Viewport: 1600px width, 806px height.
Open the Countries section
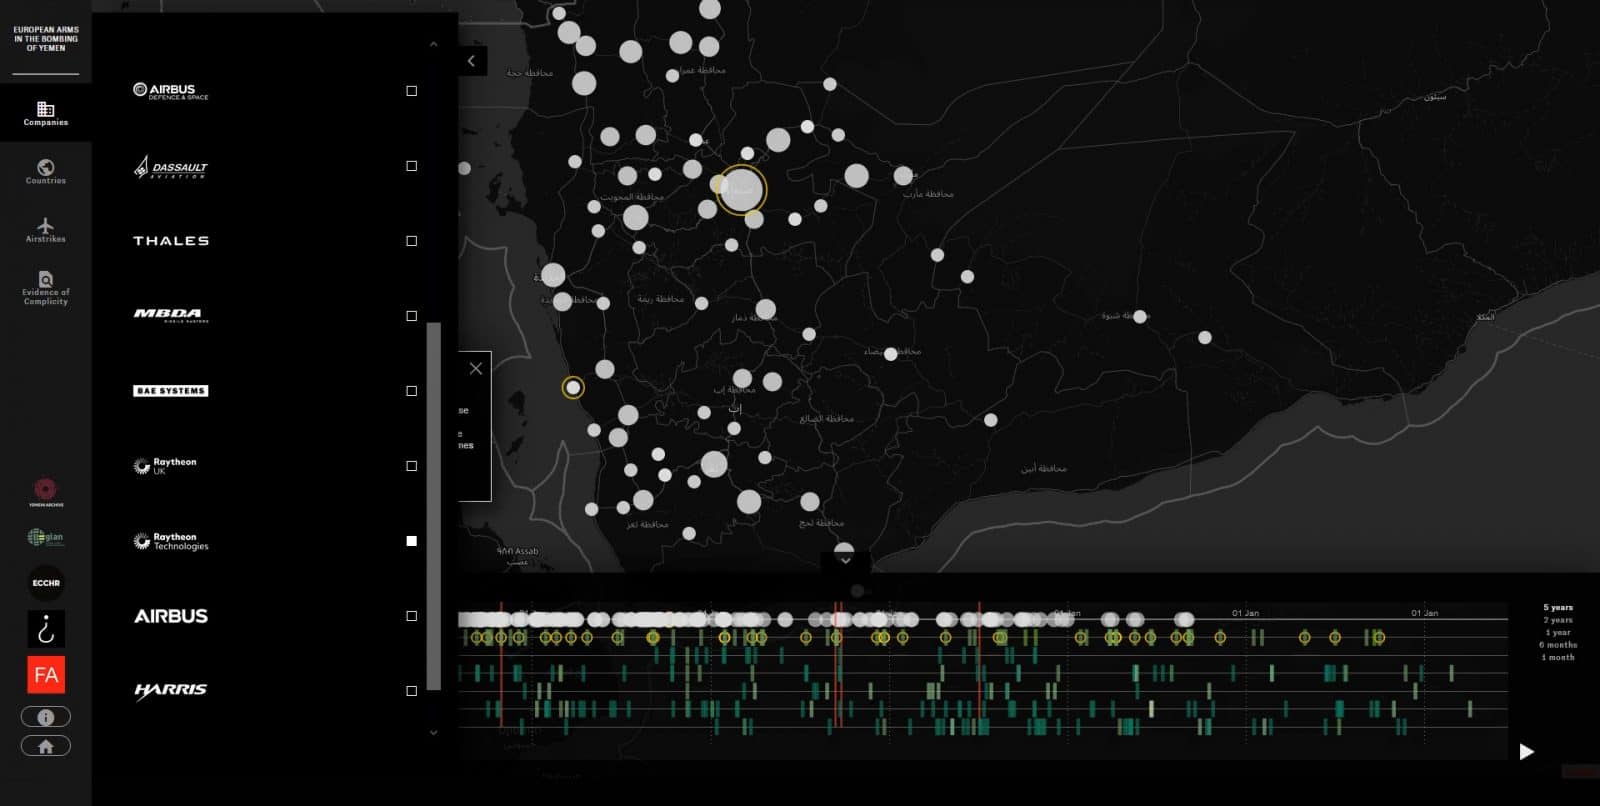coord(46,171)
